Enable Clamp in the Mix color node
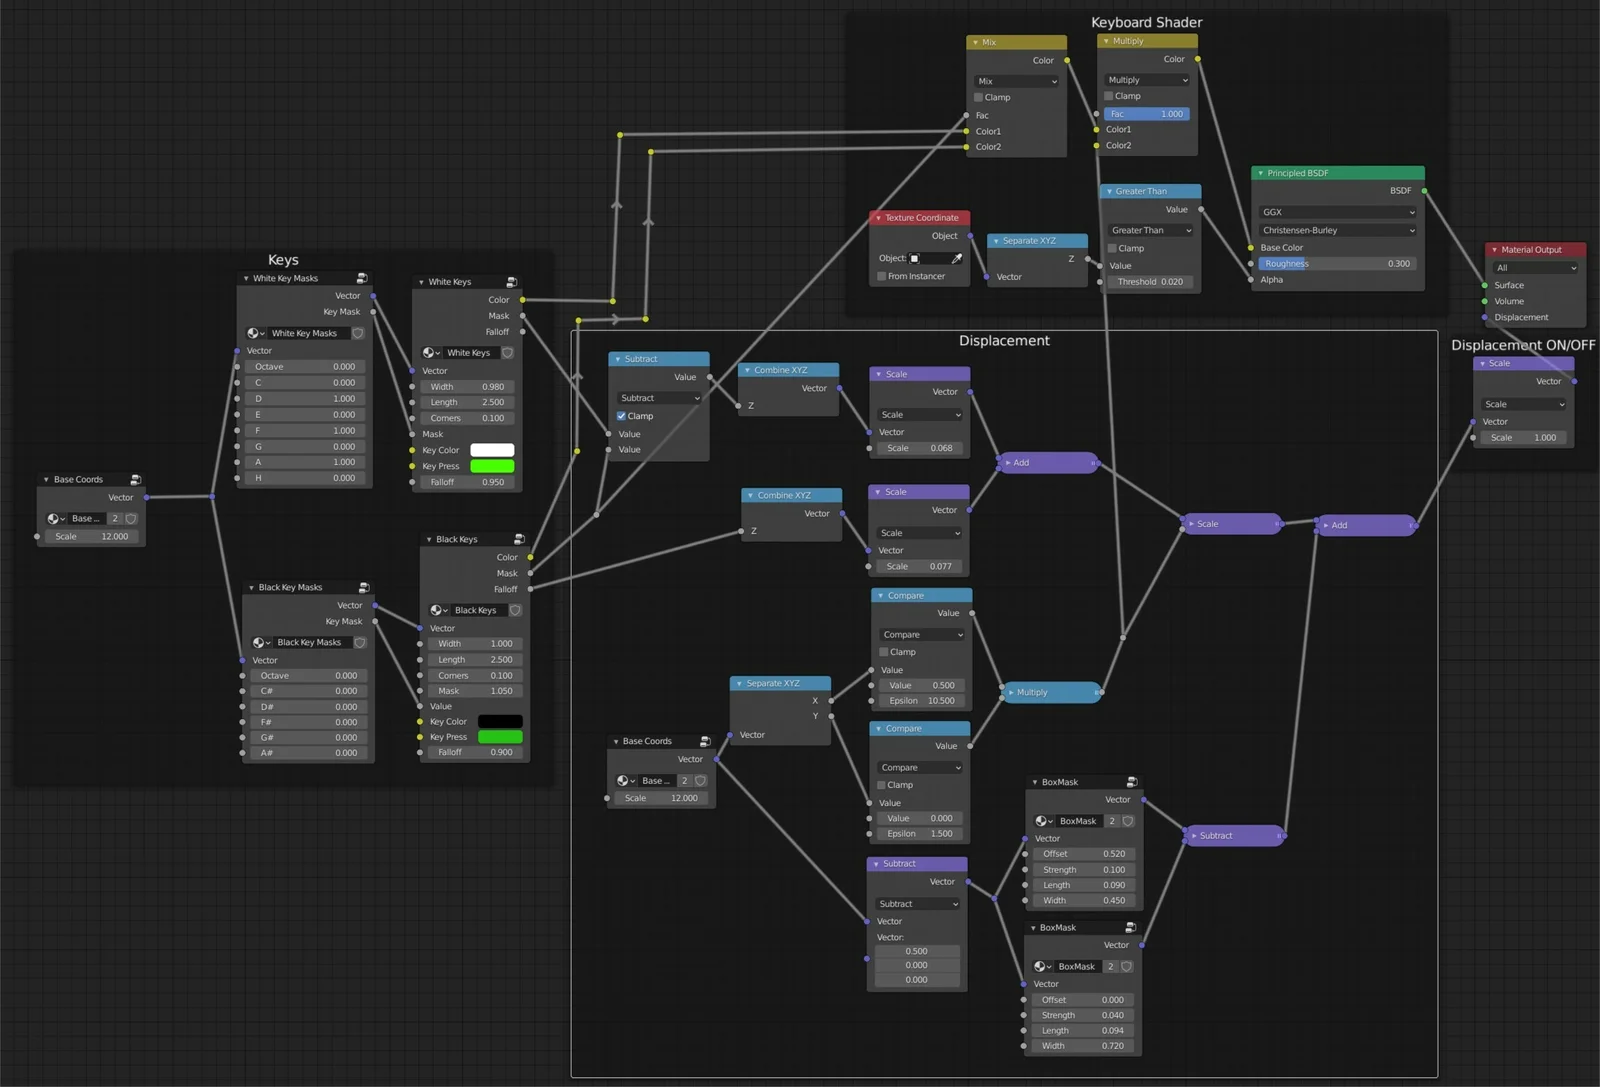 pos(978,97)
